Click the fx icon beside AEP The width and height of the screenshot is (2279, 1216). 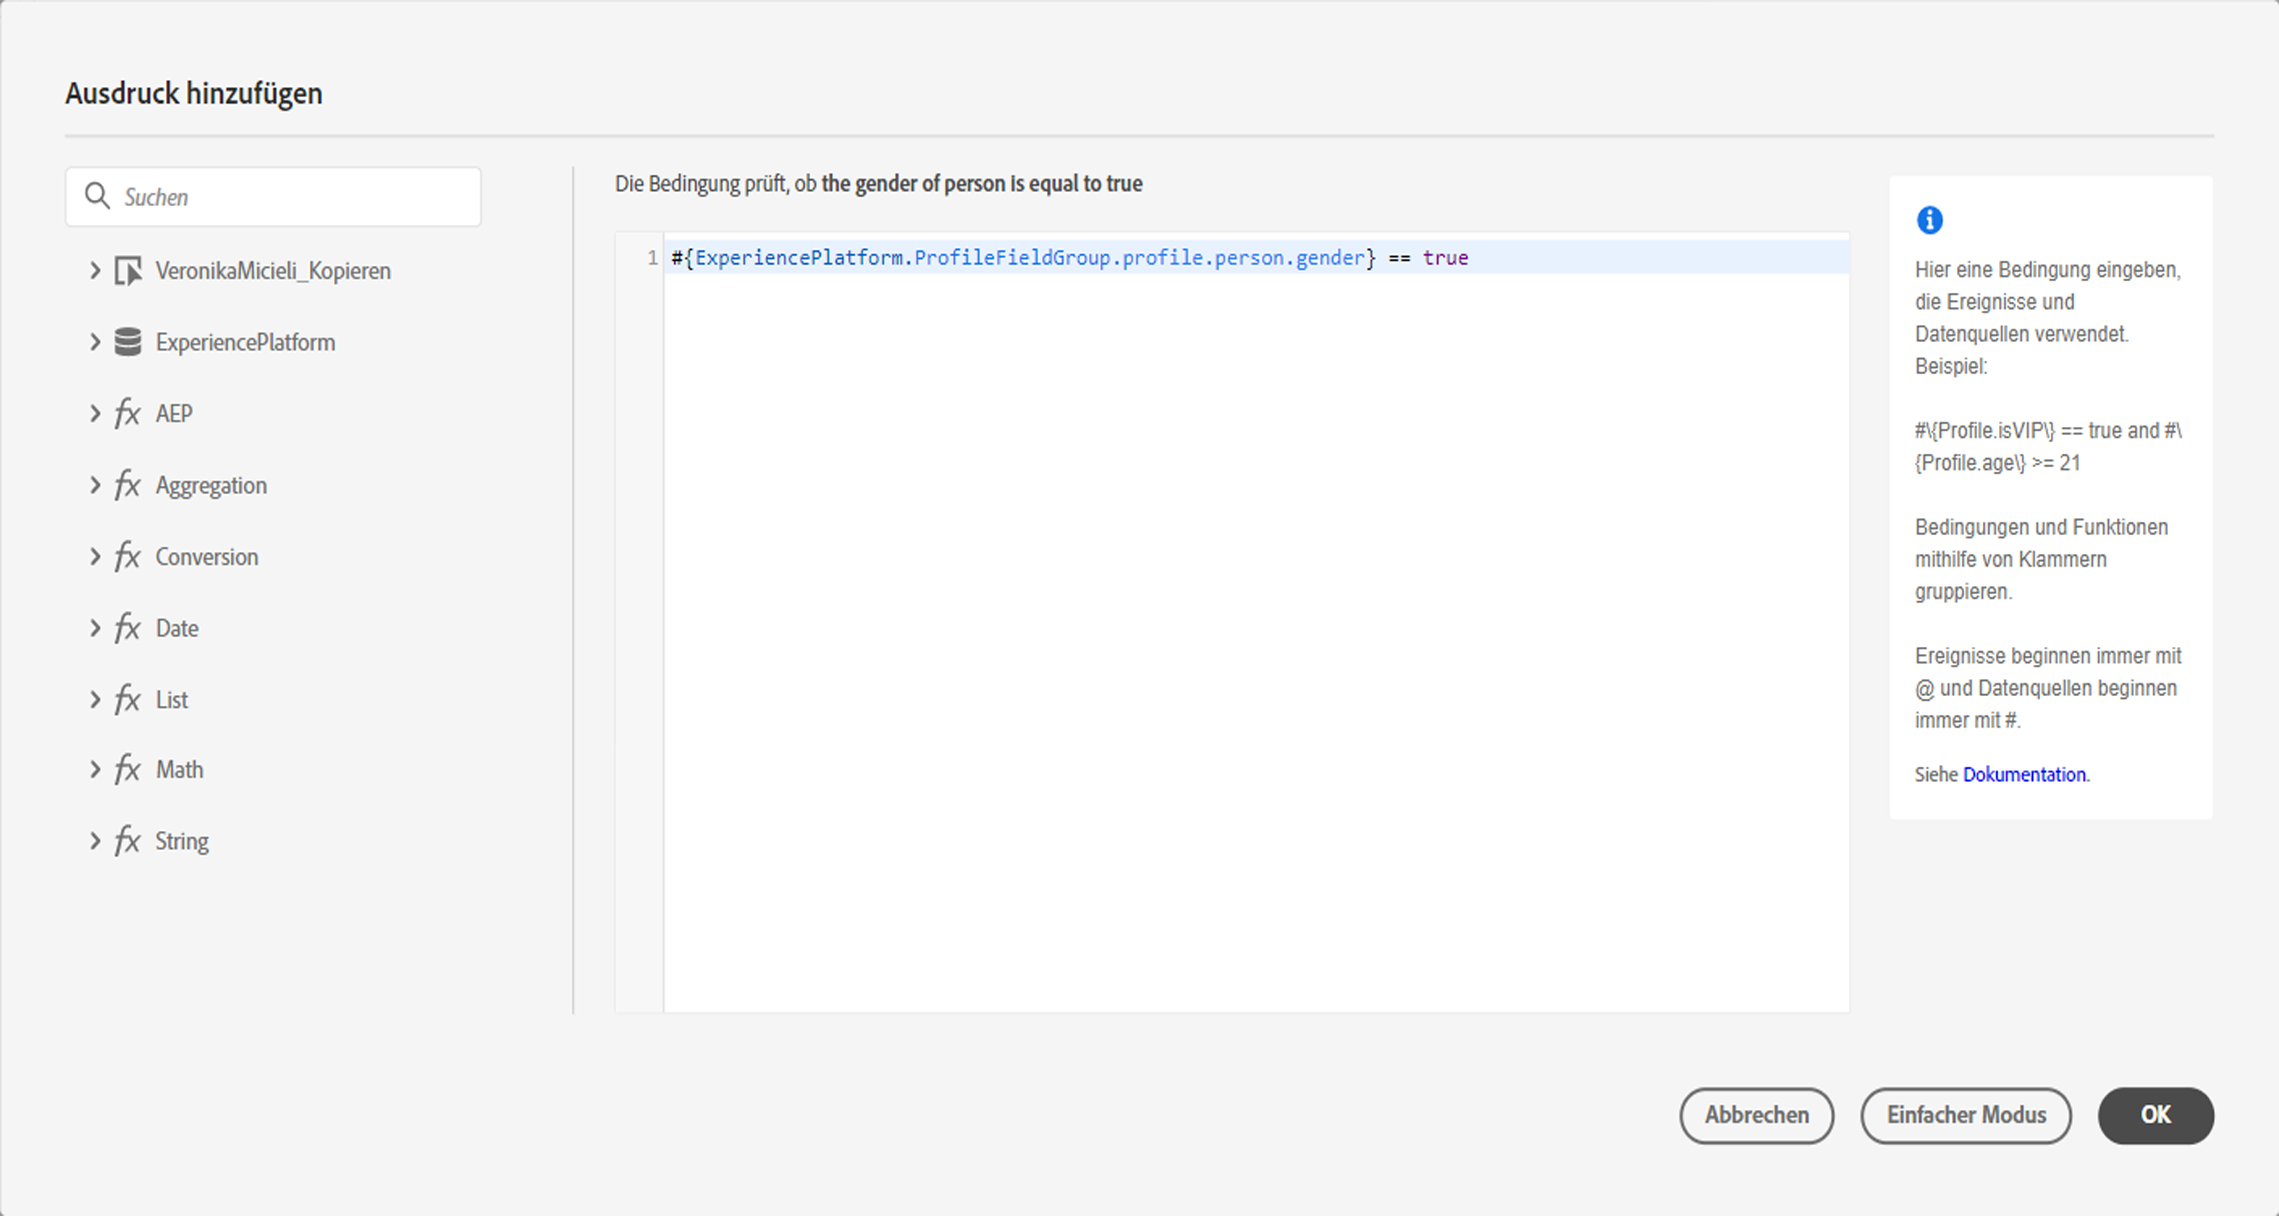pyautogui.click(x=127, y=413)
